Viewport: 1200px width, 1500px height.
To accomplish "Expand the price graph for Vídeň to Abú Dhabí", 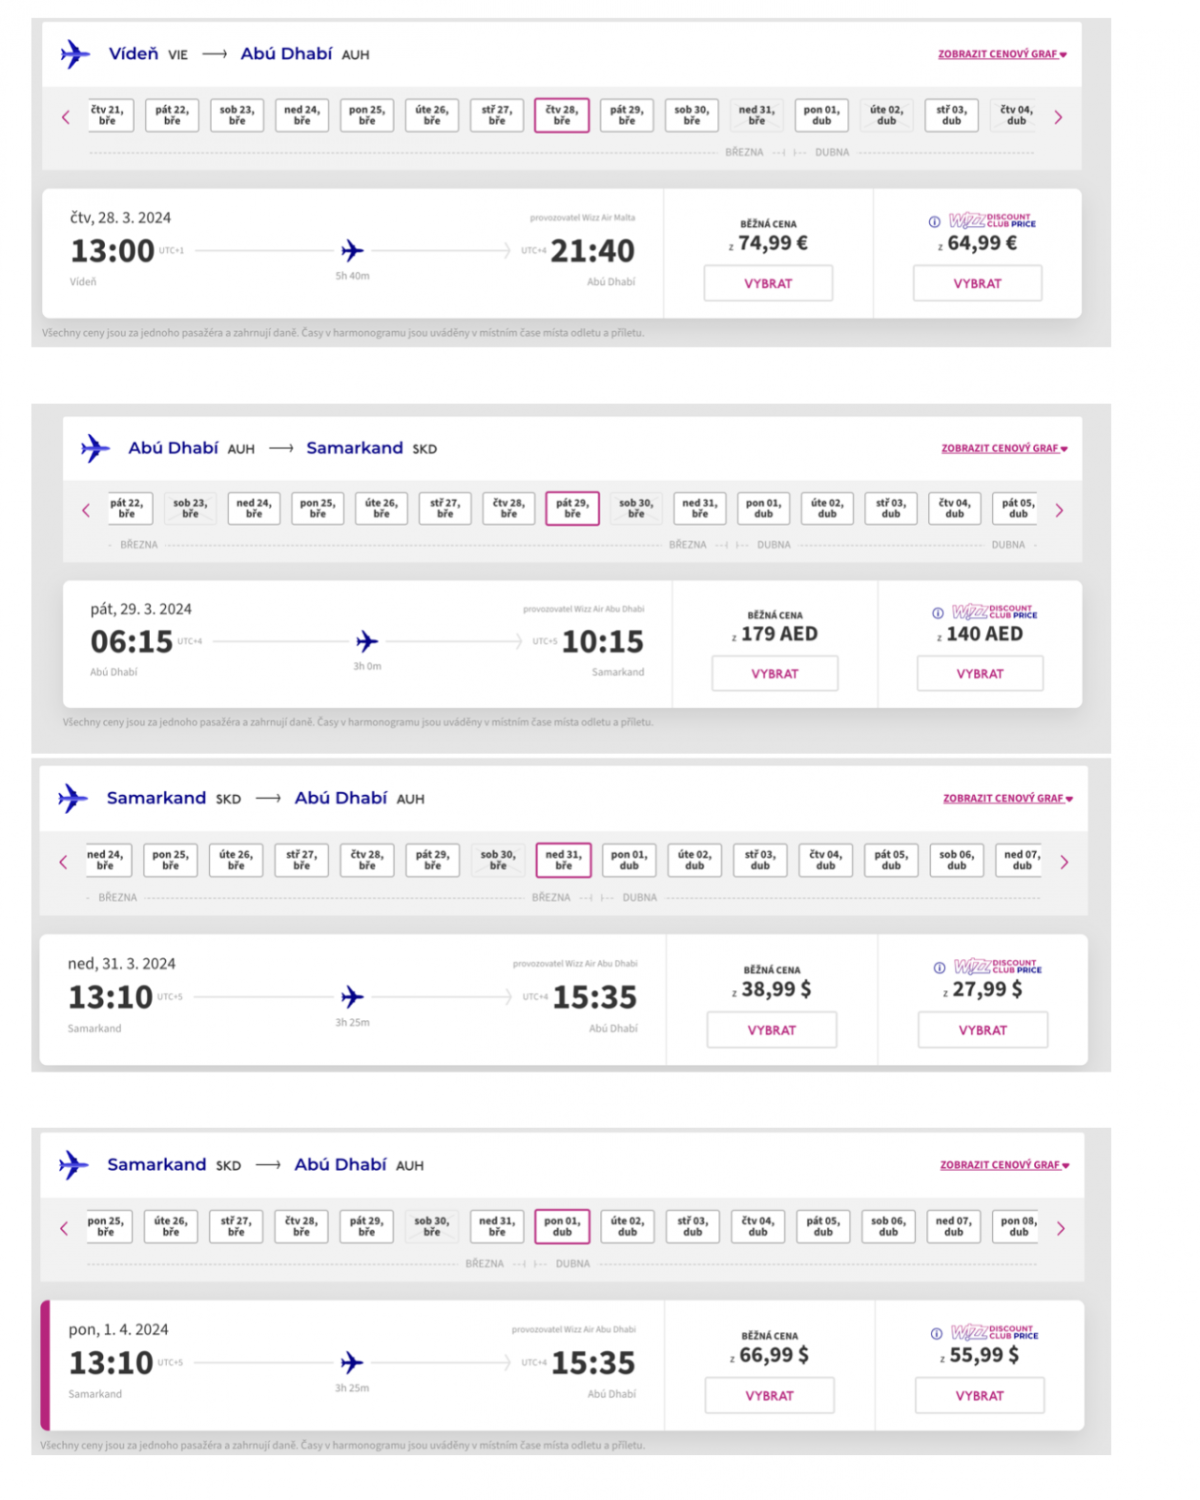I will click(1002, 54).
